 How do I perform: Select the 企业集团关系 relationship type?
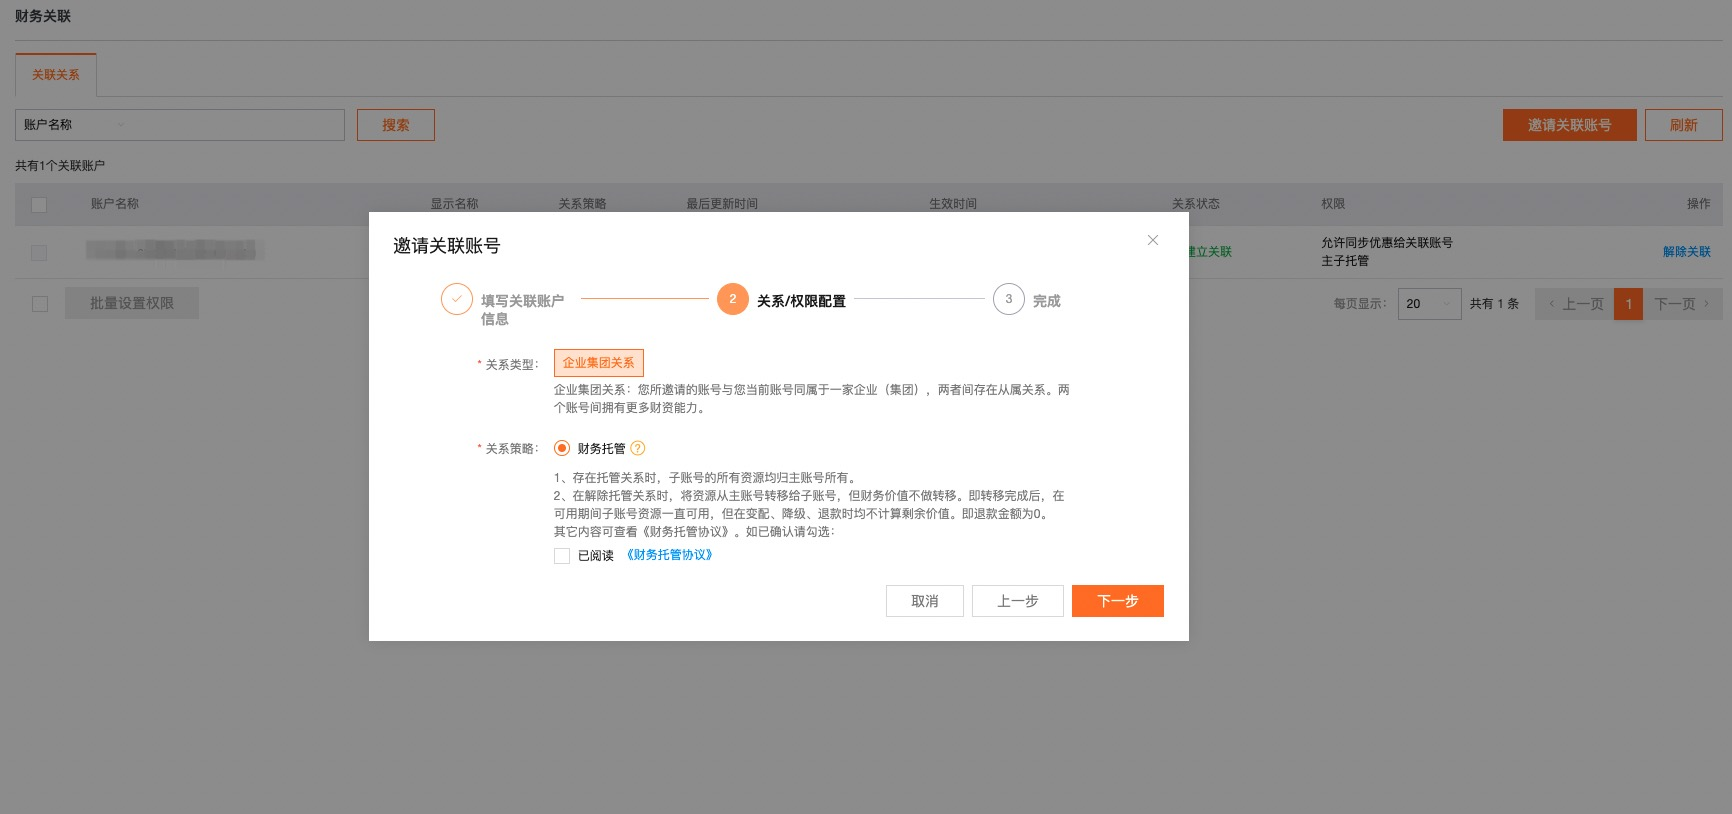coord(599,363)
